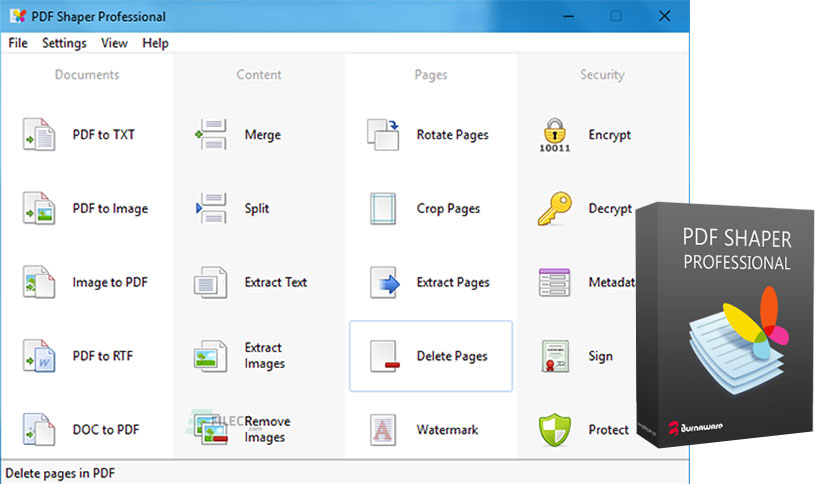Choose the PDF to TXT label
The image size is (836, 484).
click(x=103, y=134)
